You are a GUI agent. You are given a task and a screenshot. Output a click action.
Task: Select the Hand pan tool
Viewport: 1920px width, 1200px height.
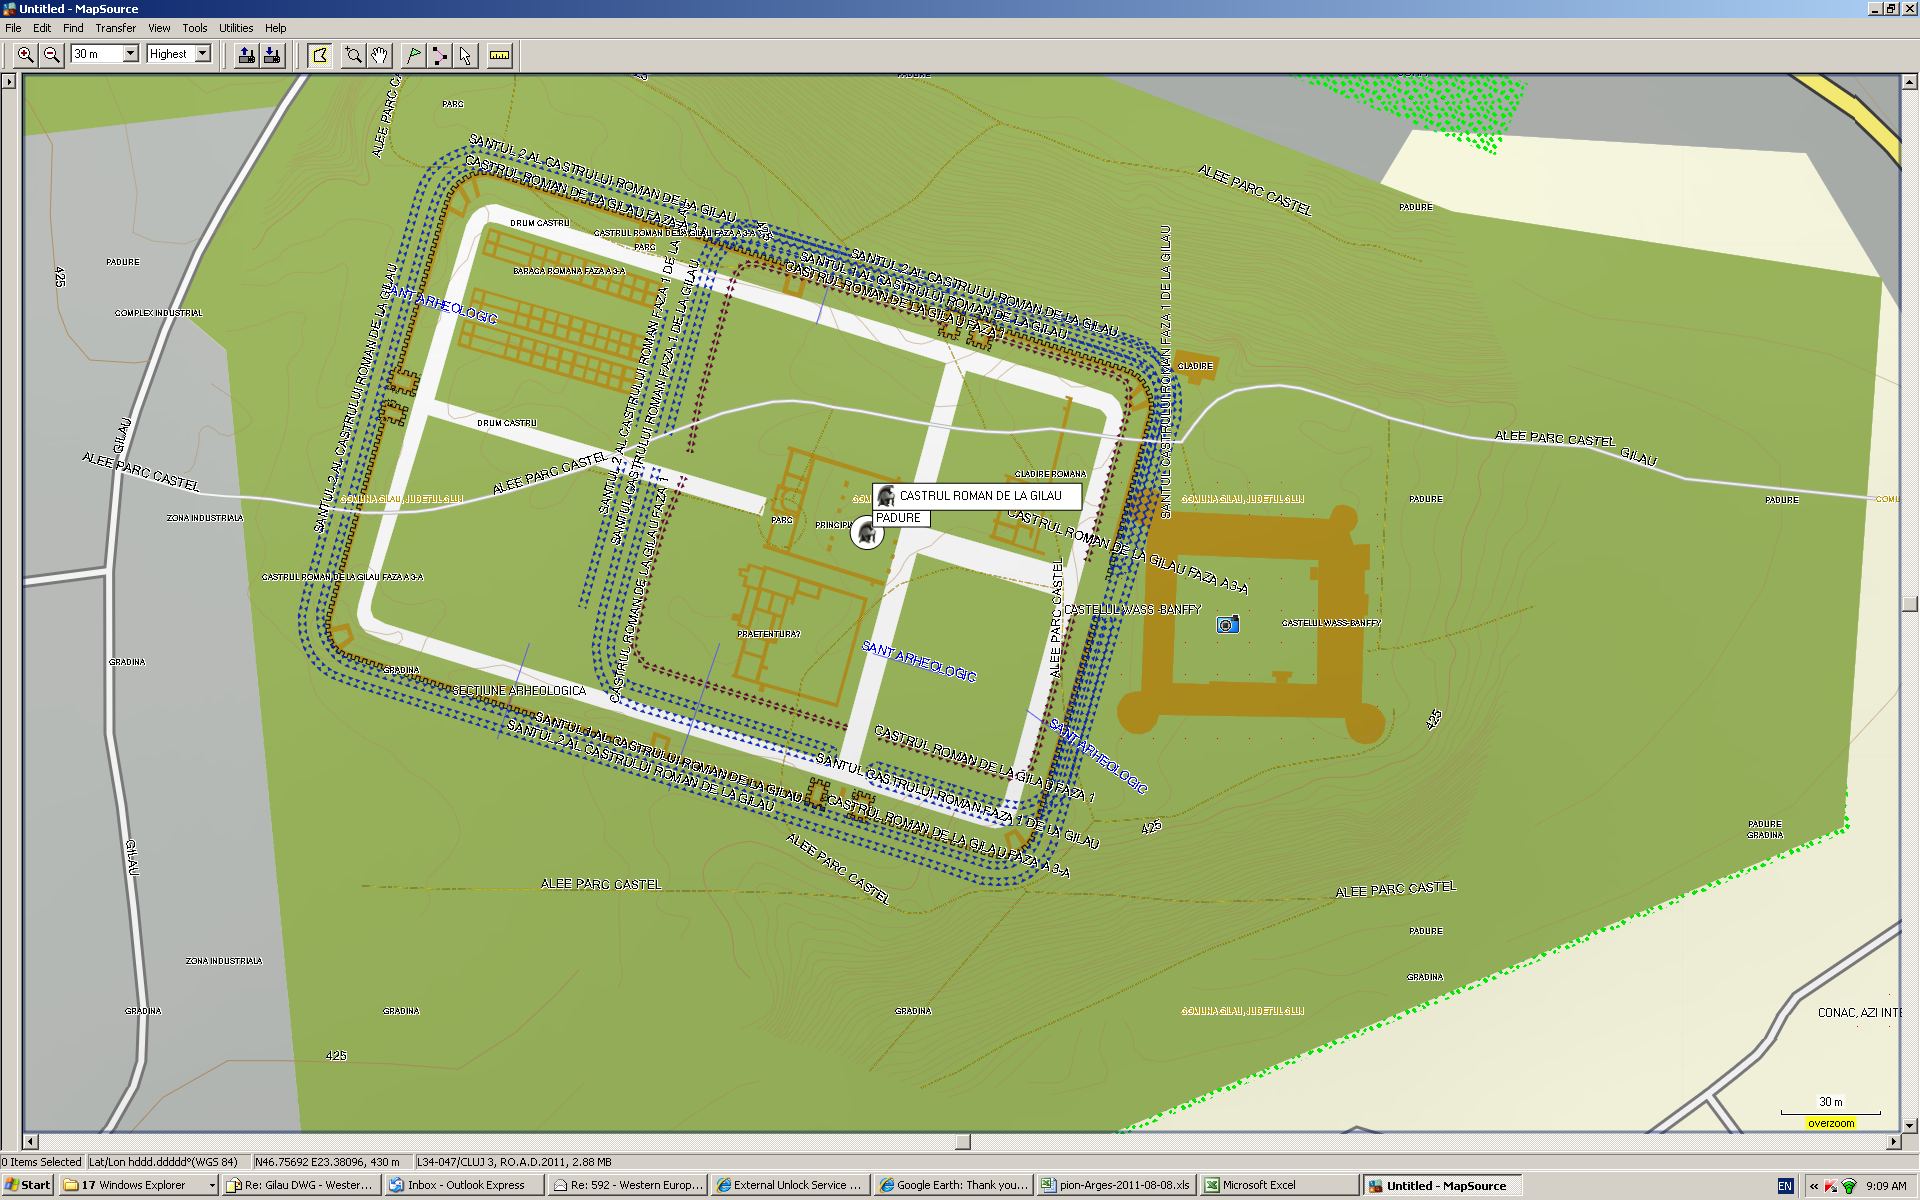(379, 55)
